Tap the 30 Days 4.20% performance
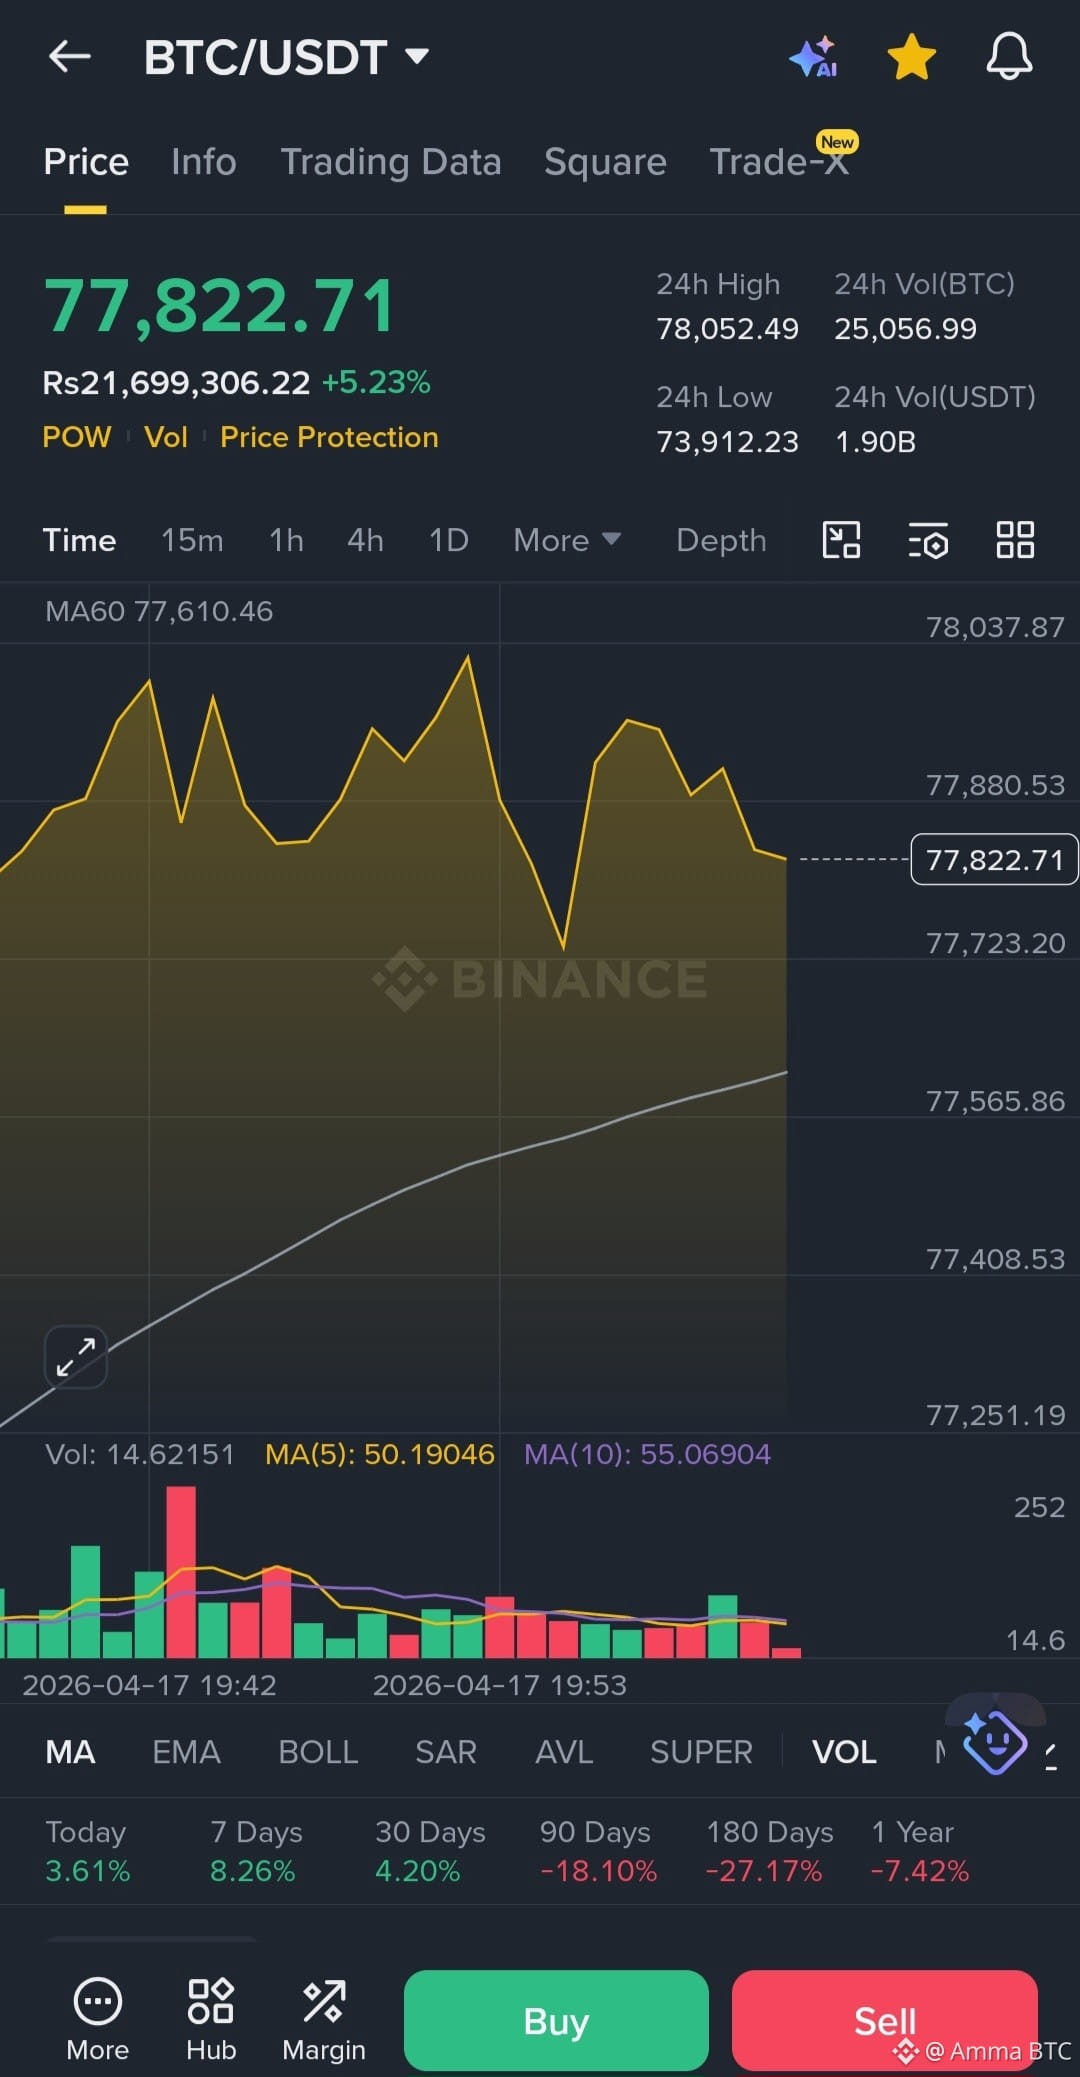This screenshot has height=2077, width=1080. click(430, 1851)
